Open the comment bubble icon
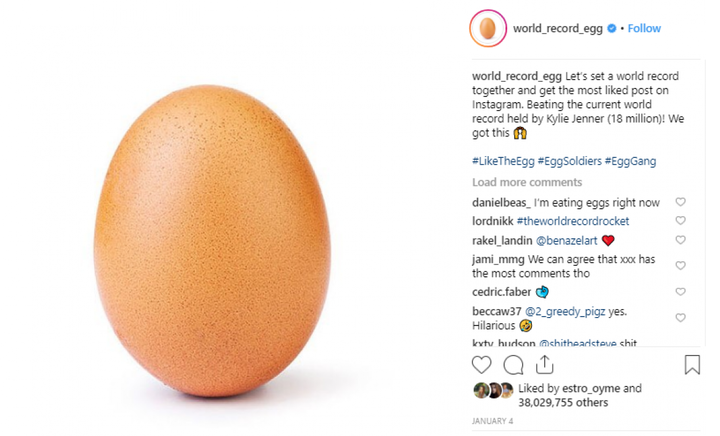720x436 pixels. coord(513,365)
